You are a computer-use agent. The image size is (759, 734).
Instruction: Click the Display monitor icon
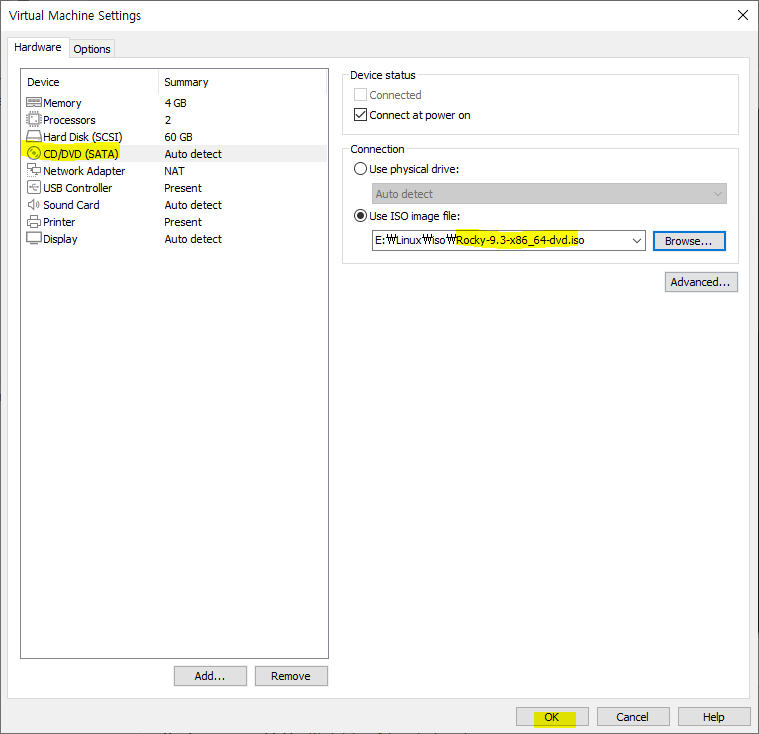click(x=34, y=239)
